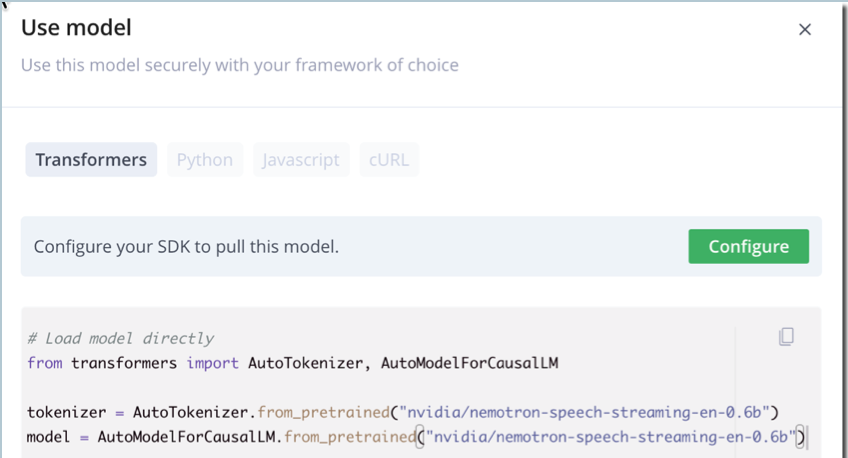Close the Use model dialog
848x458 pixels.
805,29
